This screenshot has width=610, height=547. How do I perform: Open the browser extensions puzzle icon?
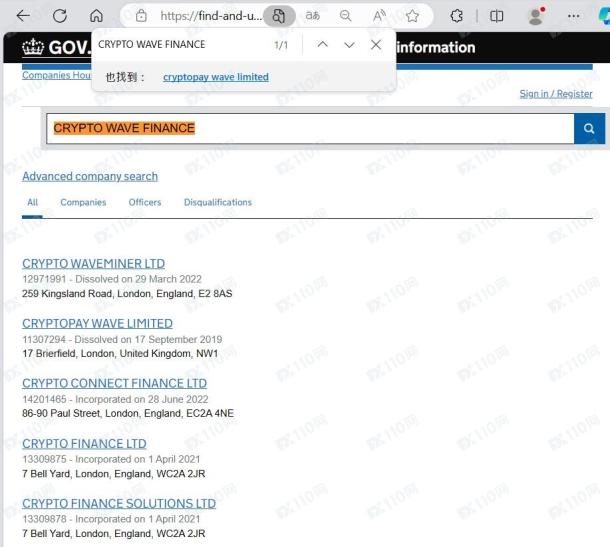pyautogui.click(x=457, y=16)
